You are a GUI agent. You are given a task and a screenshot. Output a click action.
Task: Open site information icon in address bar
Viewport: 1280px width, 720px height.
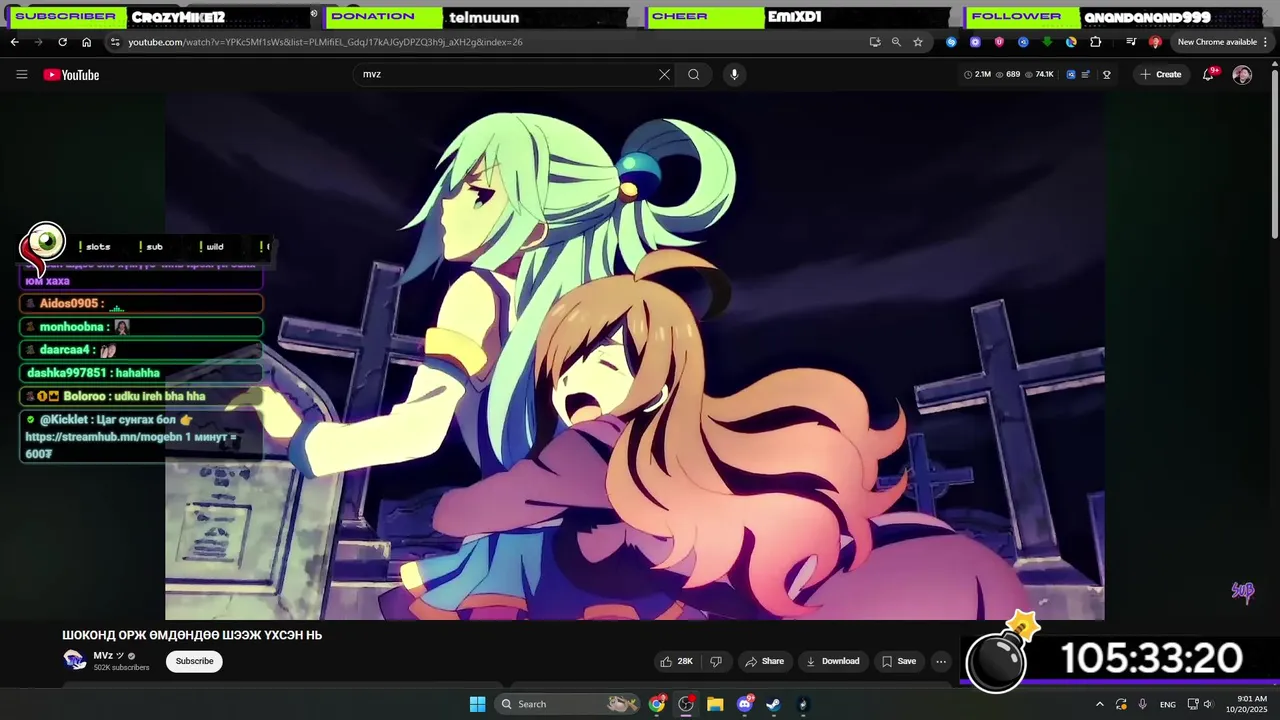[115, 42]
